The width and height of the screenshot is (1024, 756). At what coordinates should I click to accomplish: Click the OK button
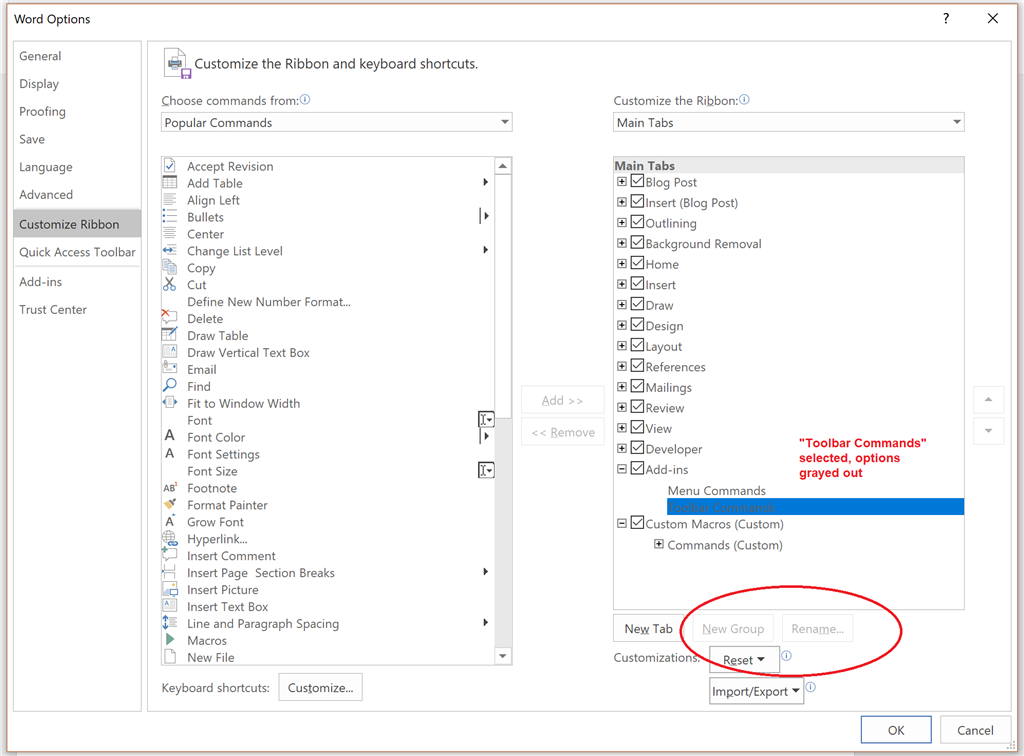coord(896,730)
